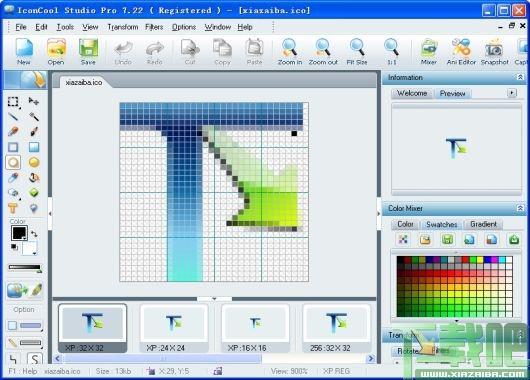
Task: Select the 256:32×32 format thumbnail
Action: [x=337, y=329]
